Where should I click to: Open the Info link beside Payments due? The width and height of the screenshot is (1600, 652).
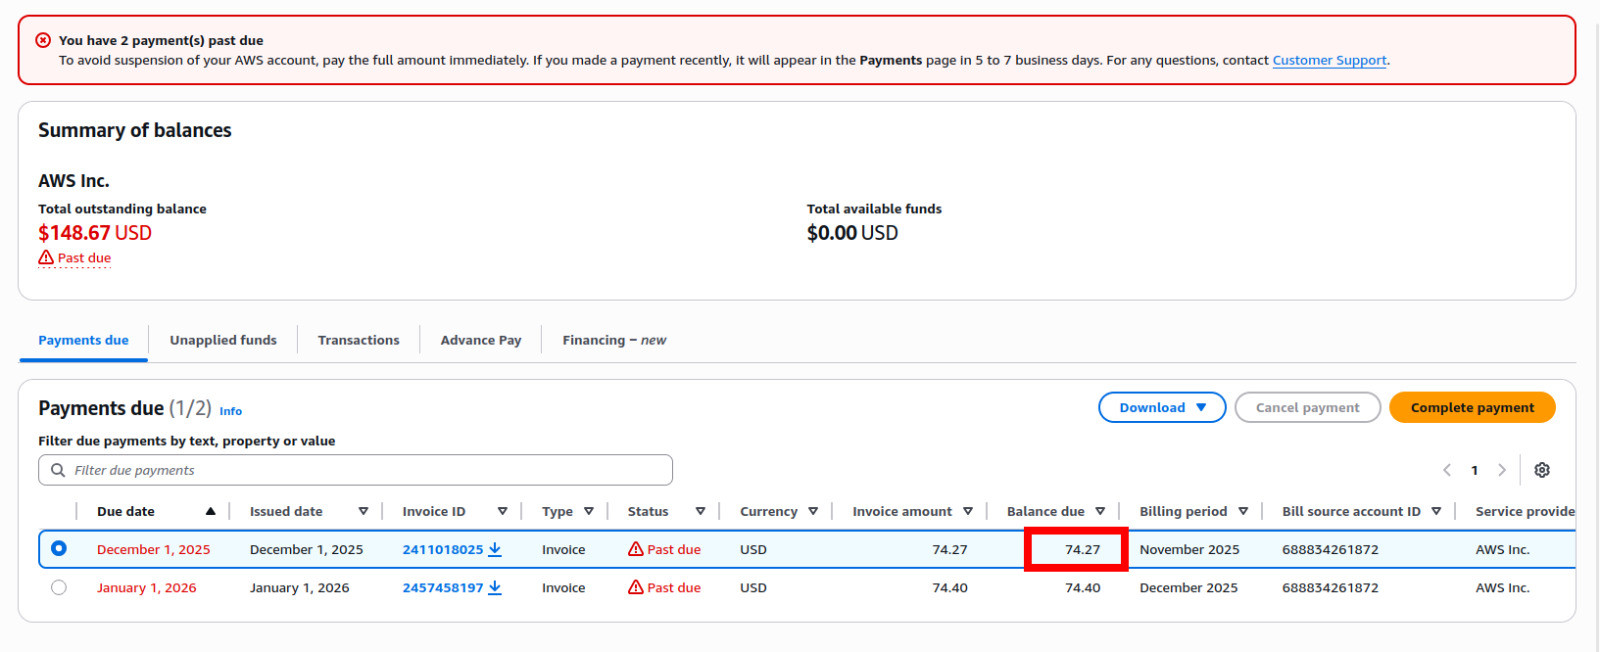click(x=231, y=411)
